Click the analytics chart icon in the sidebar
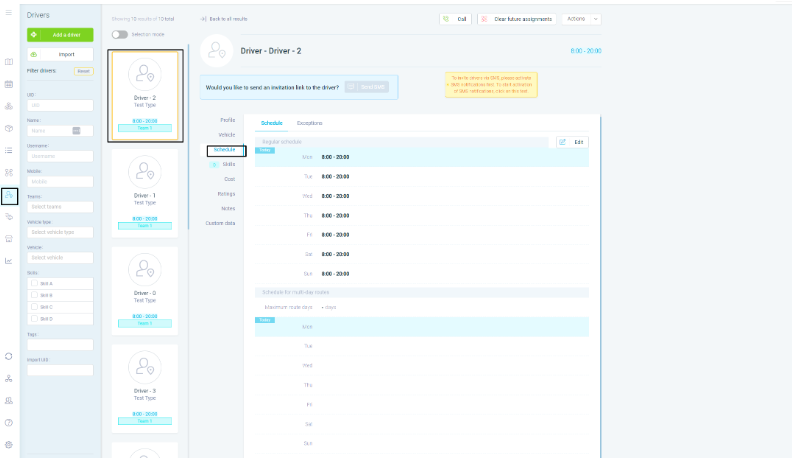Viewport: 792px width, 461px height. coord(9,261)
